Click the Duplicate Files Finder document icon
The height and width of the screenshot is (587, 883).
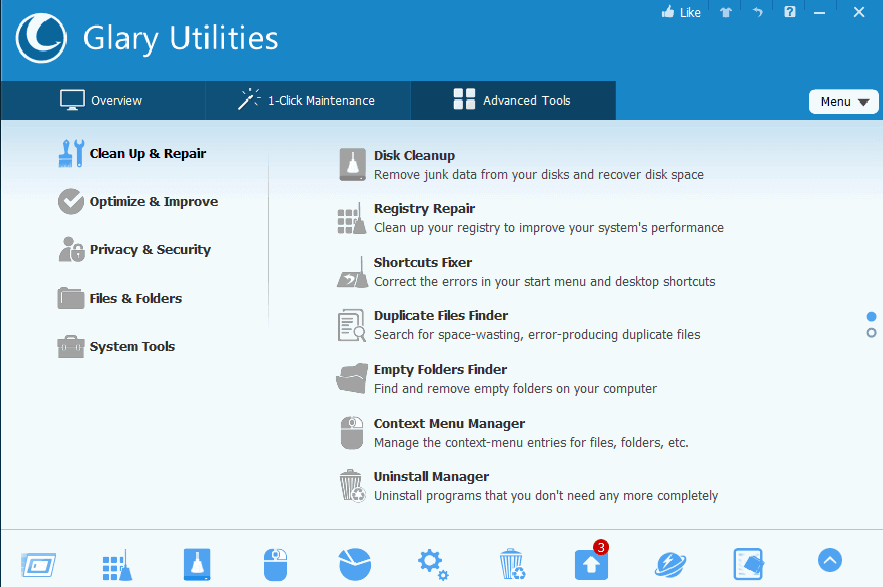(x=352, y=325)
